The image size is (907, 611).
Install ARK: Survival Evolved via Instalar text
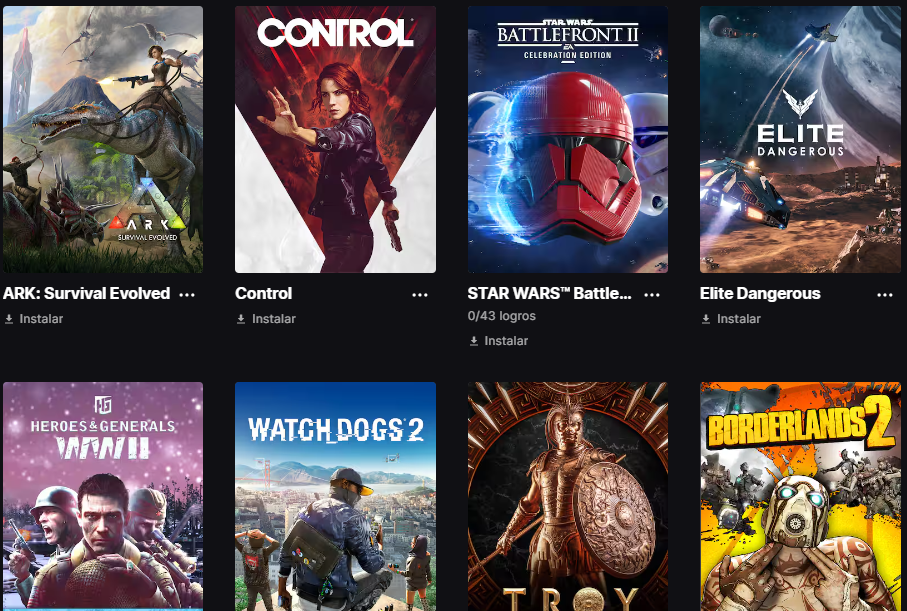[41, 319]
